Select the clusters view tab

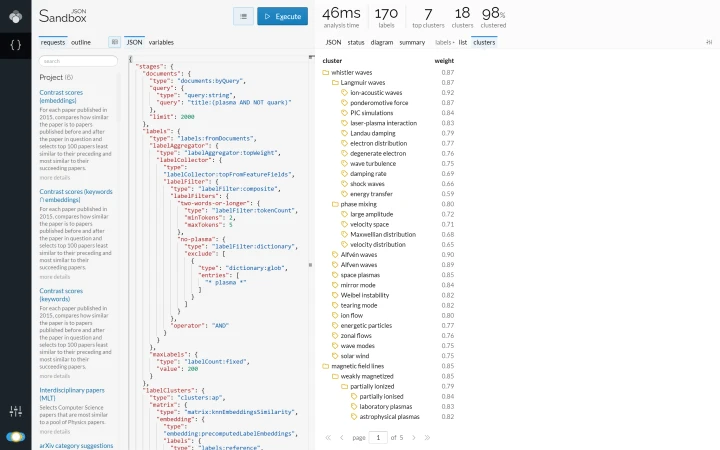click(484, 42)
